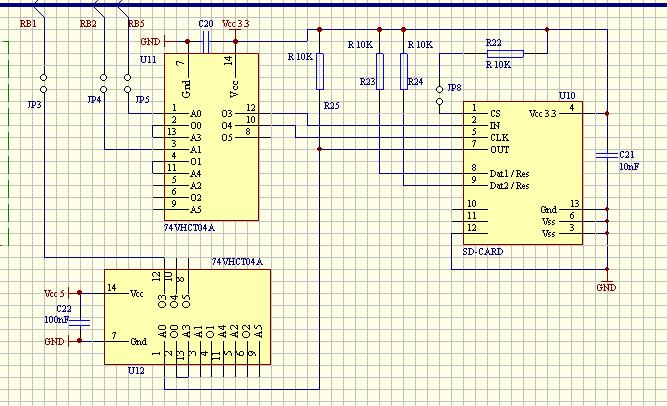Screen dimensions: 667x406
Task: Click the 74VHCT04A label above U12
Action: (237, 262)
